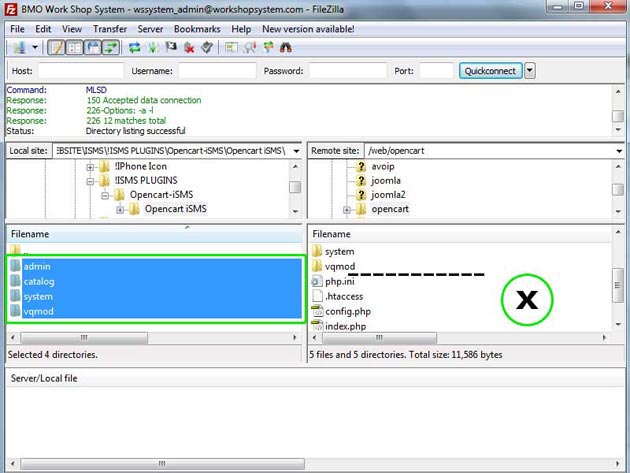Toggle local directory tree display

point(75,48)
